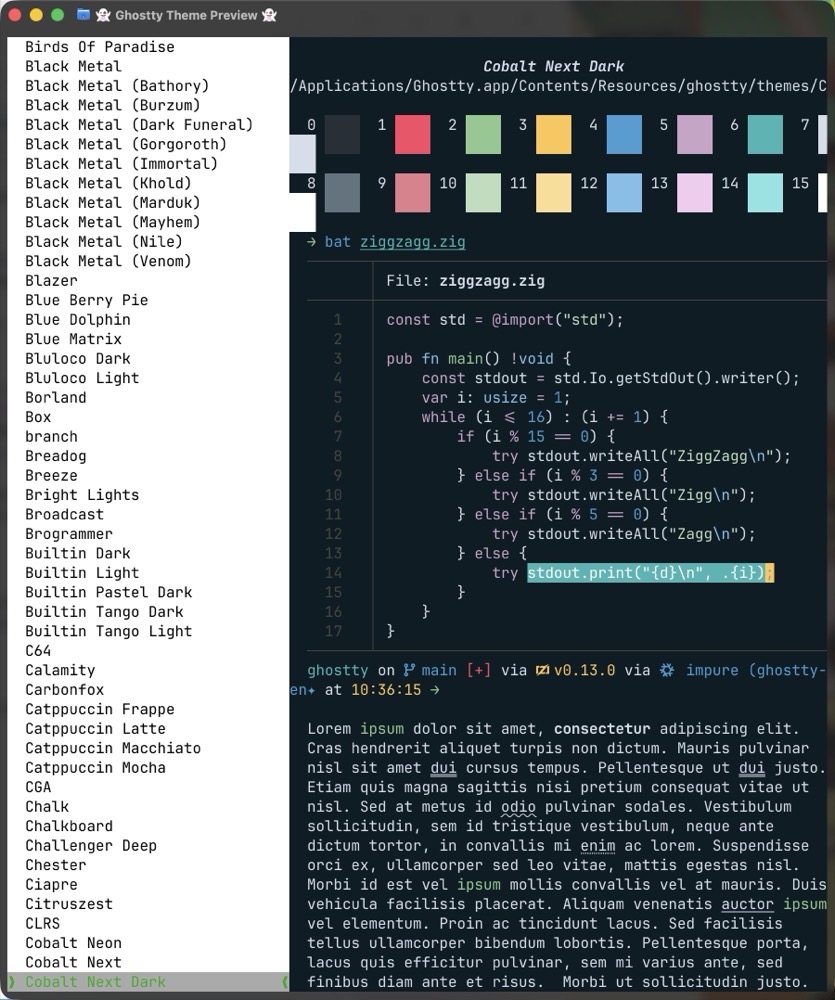This screenshot has width=835, height=1000.
Task: Select the Black Metal (Bathory) theme
Action: click(x=117, y=86)
